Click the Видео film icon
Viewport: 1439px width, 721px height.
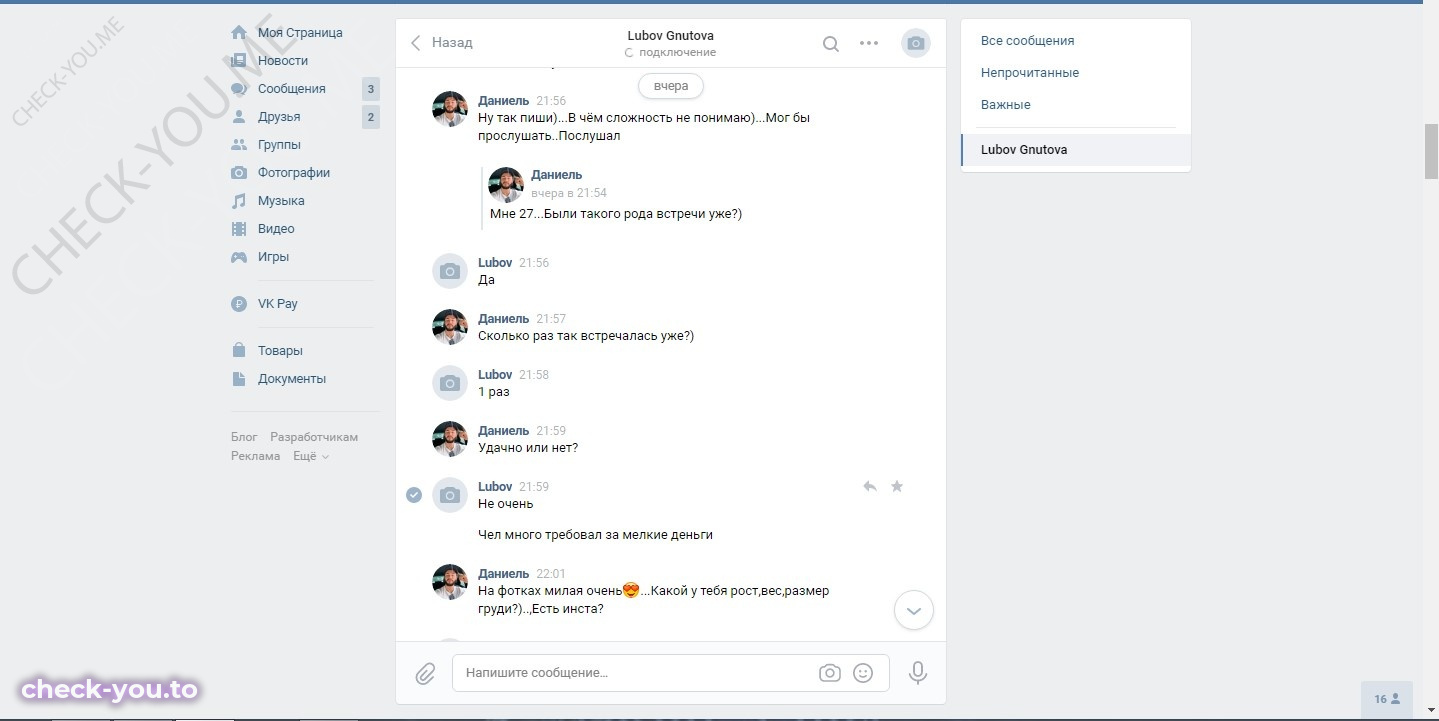pos(239,229)
